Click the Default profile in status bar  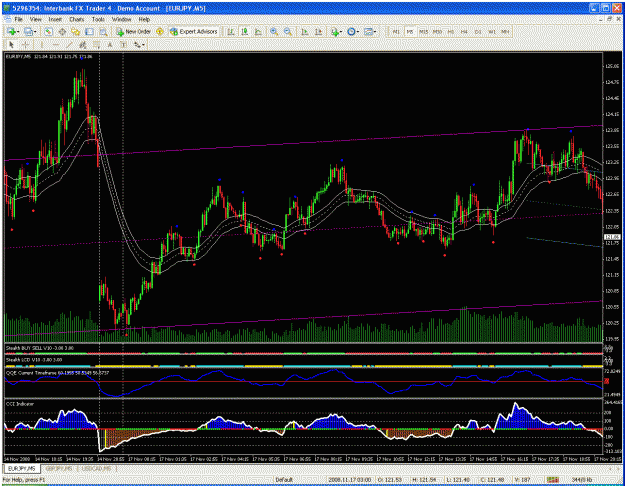point(284,480)
